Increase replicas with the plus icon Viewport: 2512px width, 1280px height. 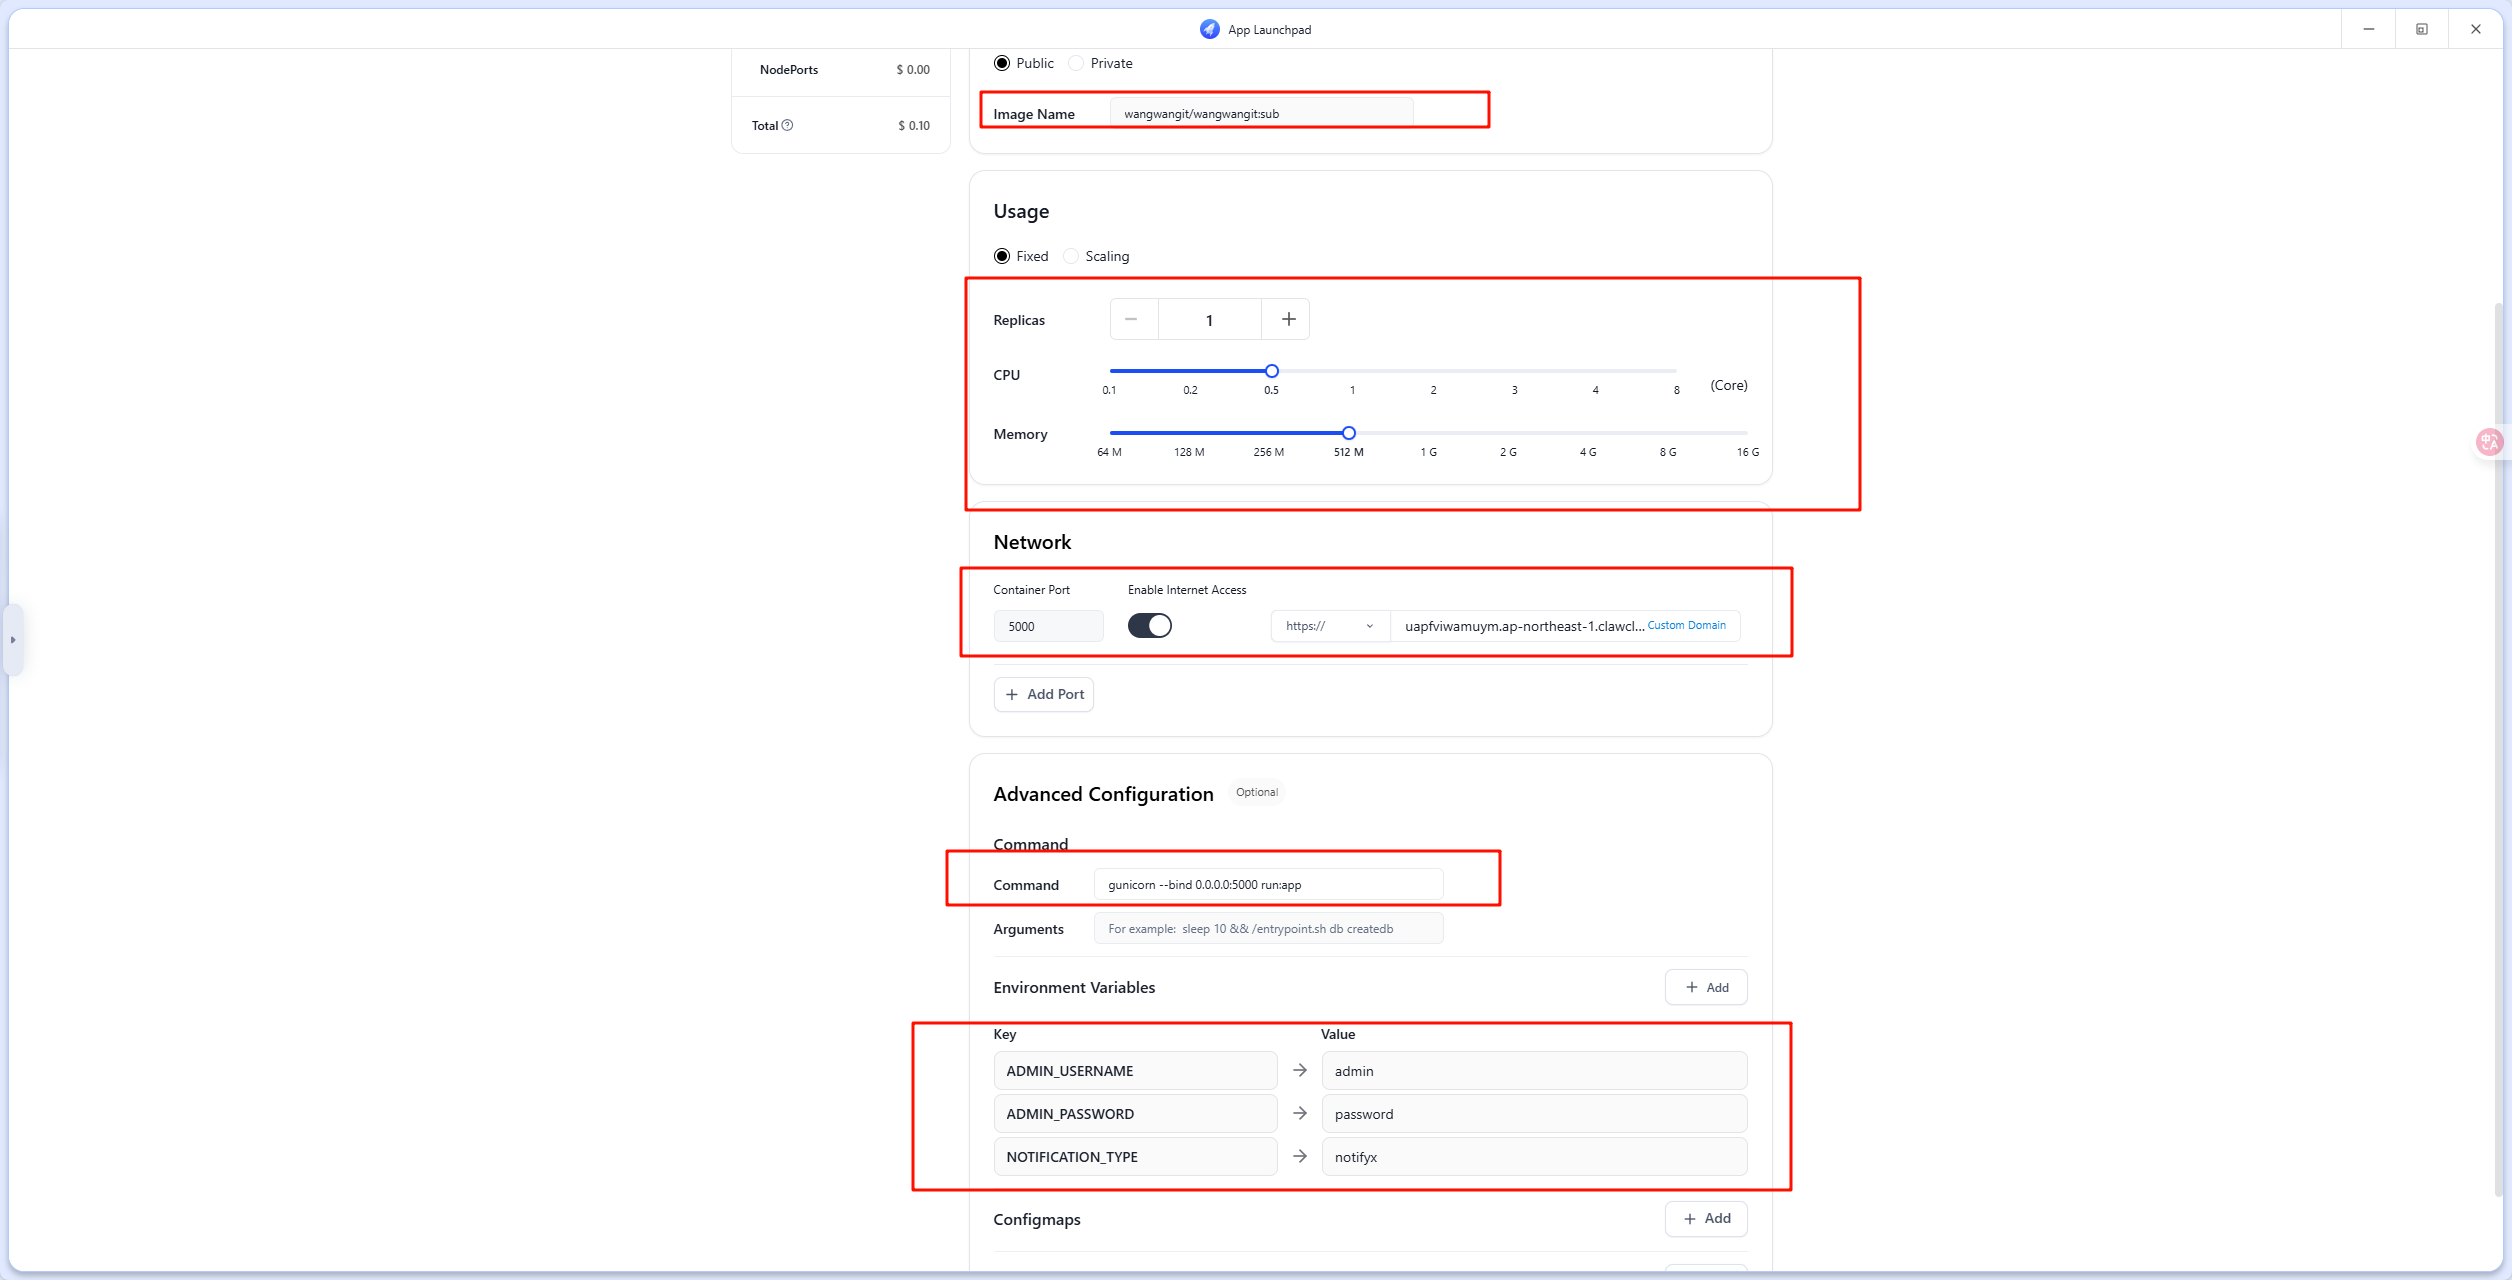pos(1288,319)
